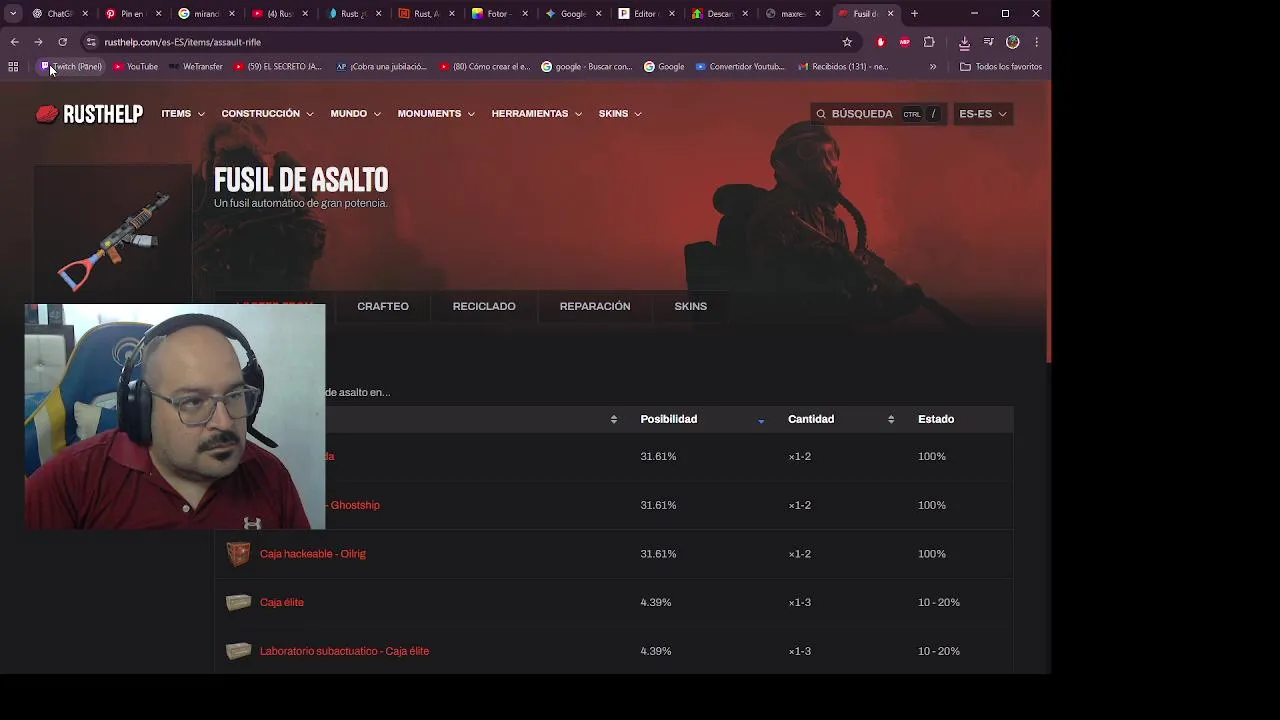Click the Estado column header
Image resolution: width=1280 pixels, height=720 pixels.
click(936, 419)
